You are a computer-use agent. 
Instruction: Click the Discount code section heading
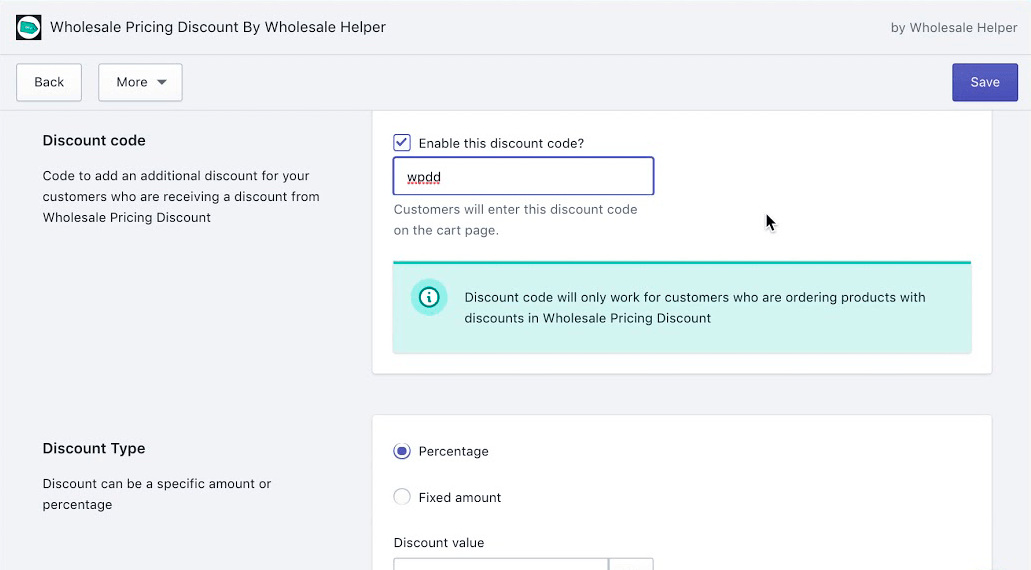coord(94,141)
